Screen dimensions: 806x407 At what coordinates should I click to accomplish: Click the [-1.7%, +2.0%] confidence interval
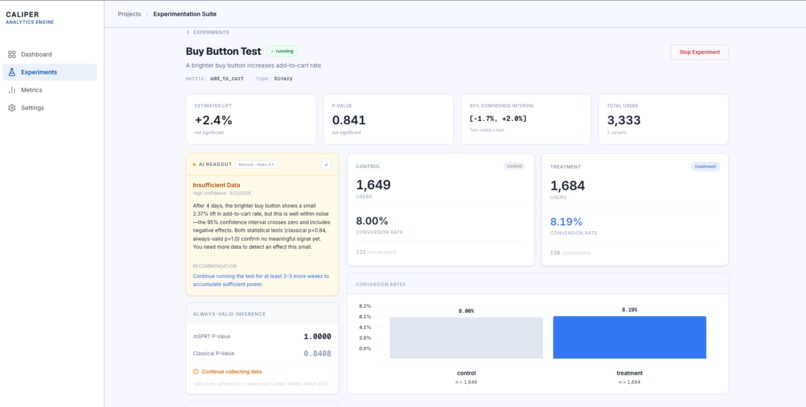pos(498,119)
